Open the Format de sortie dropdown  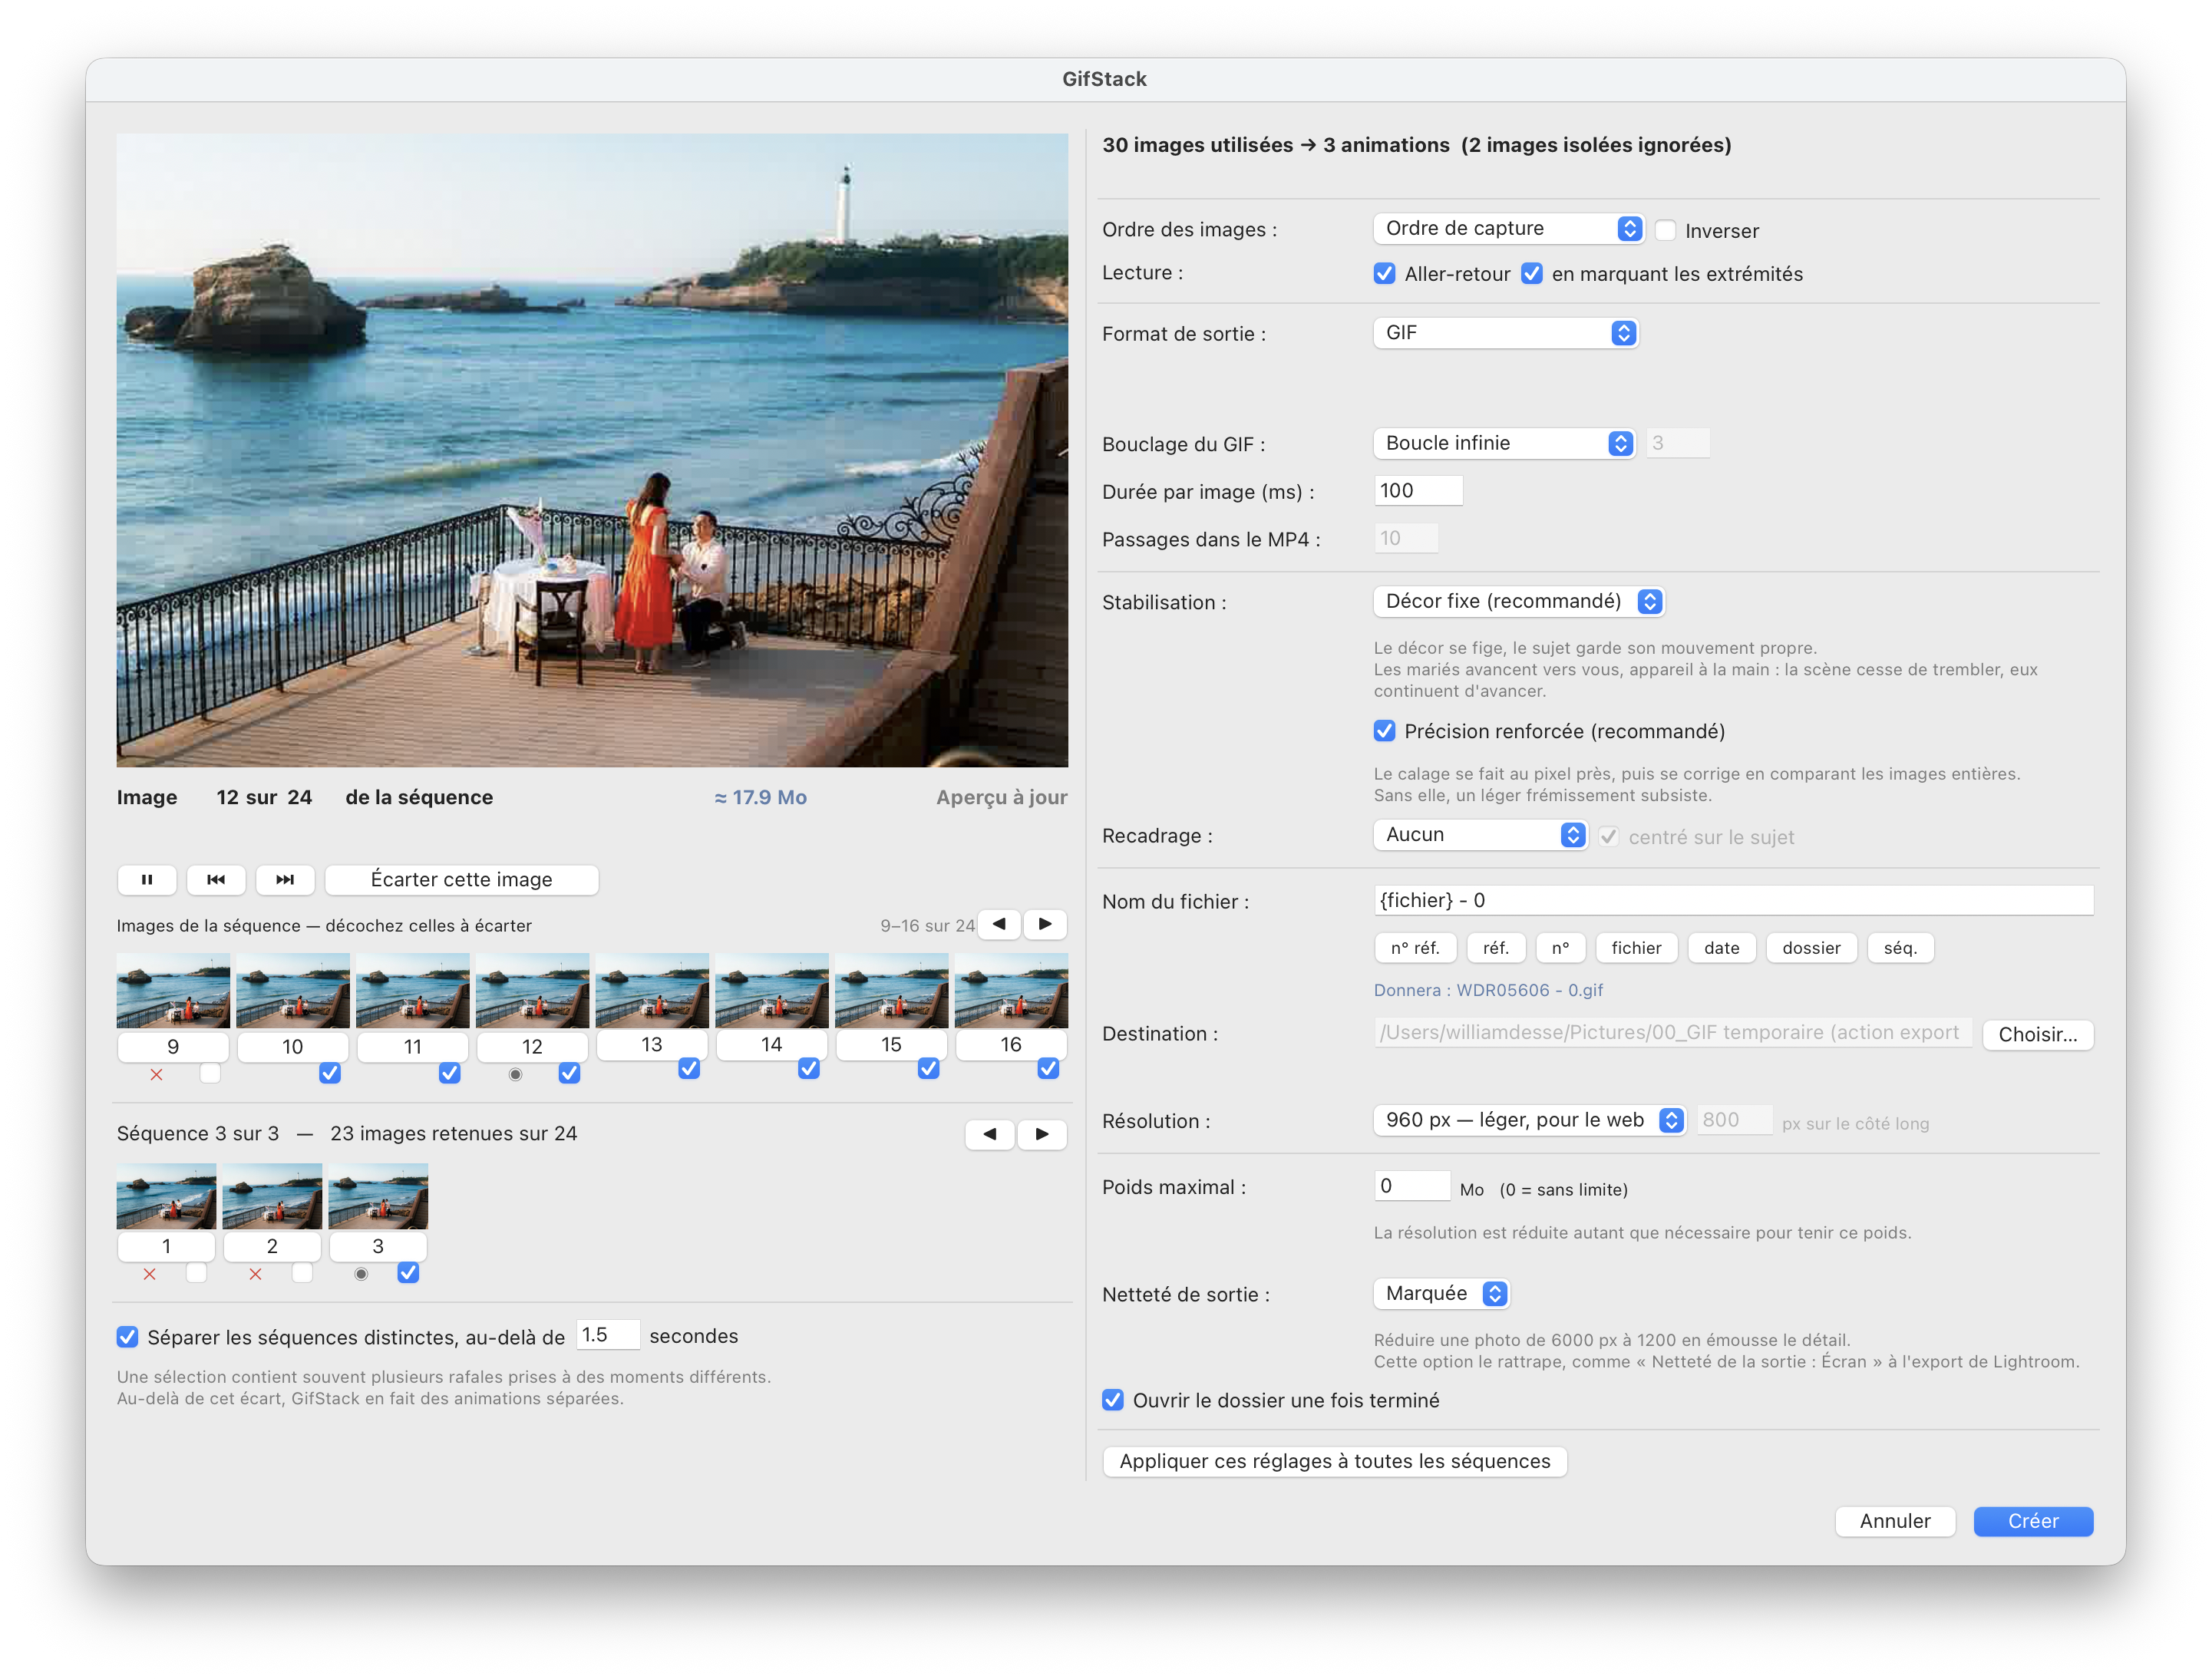(x=1505, y=333)
